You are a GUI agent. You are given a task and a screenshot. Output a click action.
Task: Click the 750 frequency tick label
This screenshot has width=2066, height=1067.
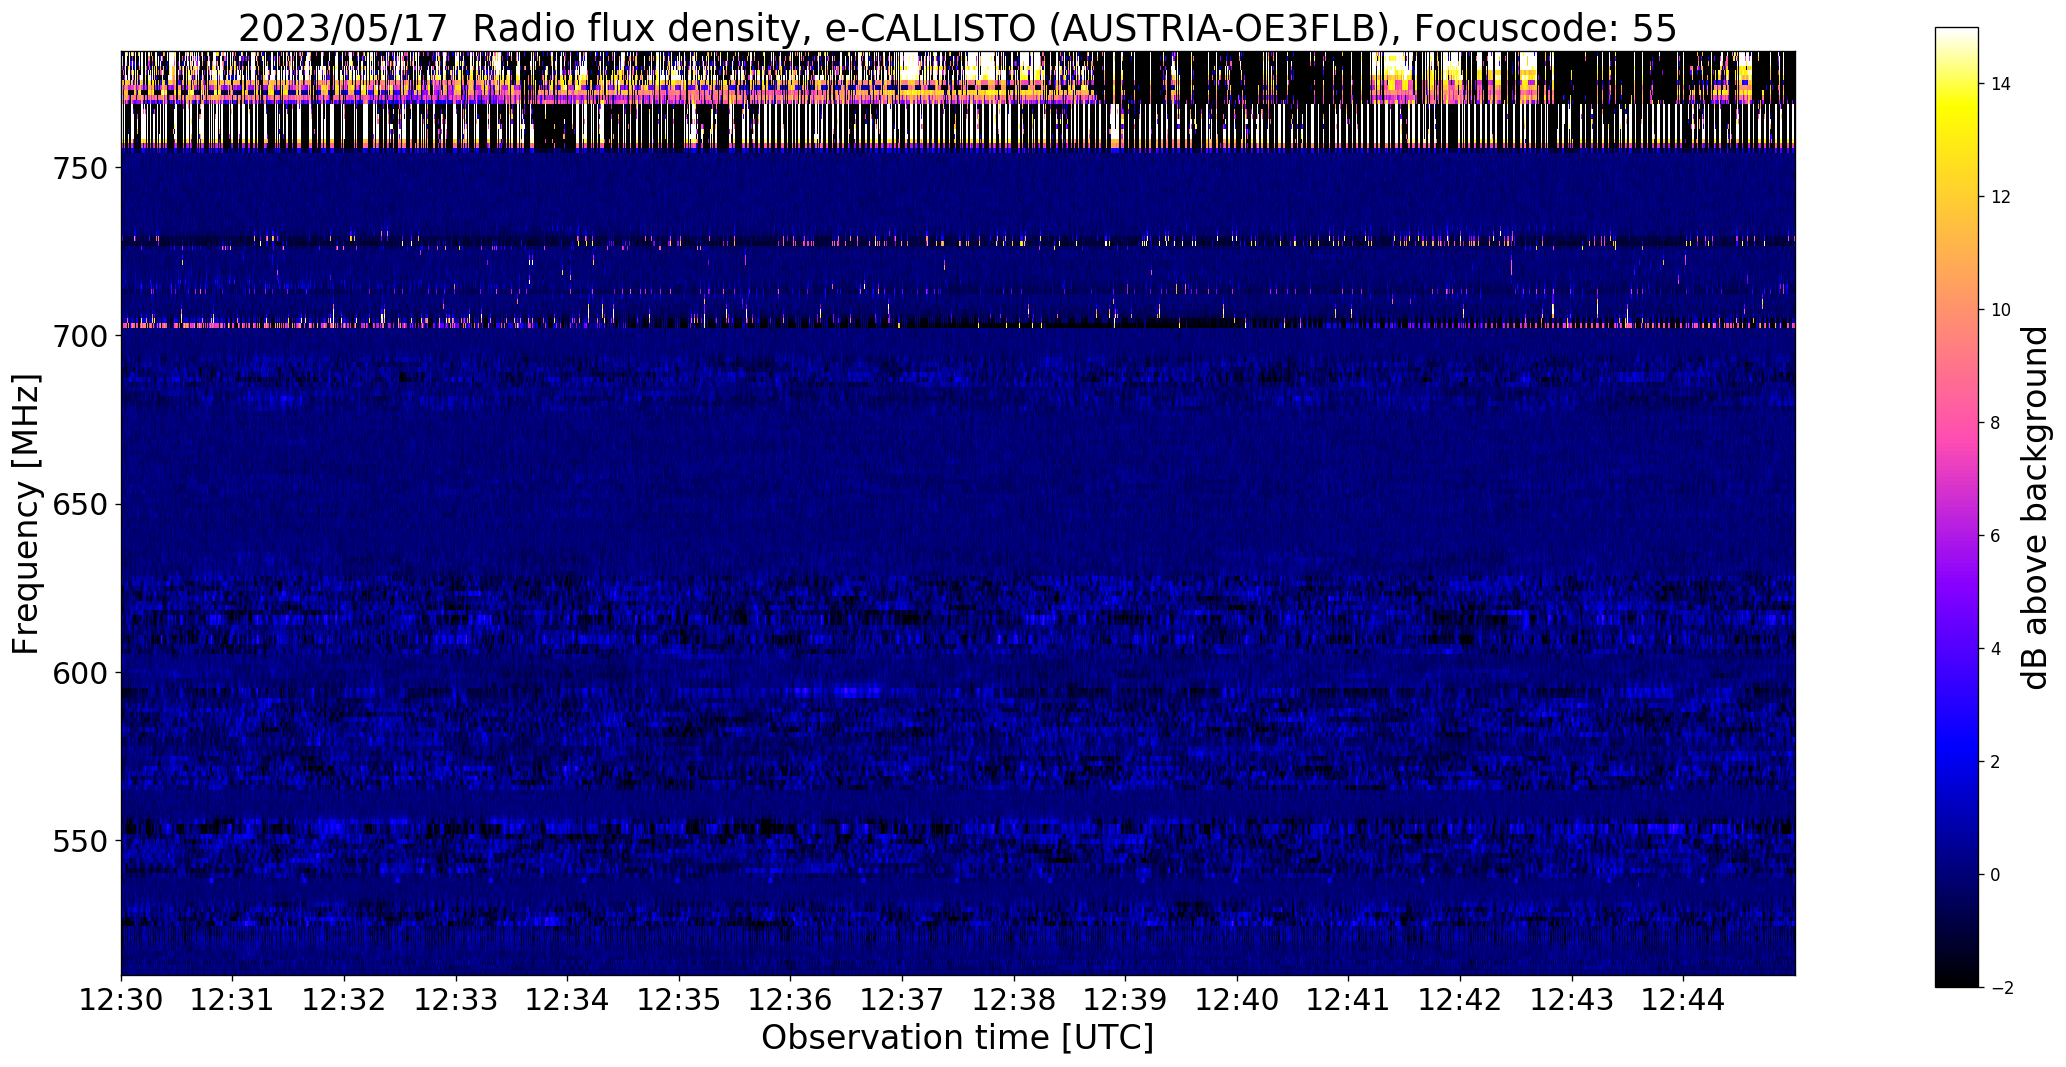click(79, 169)
